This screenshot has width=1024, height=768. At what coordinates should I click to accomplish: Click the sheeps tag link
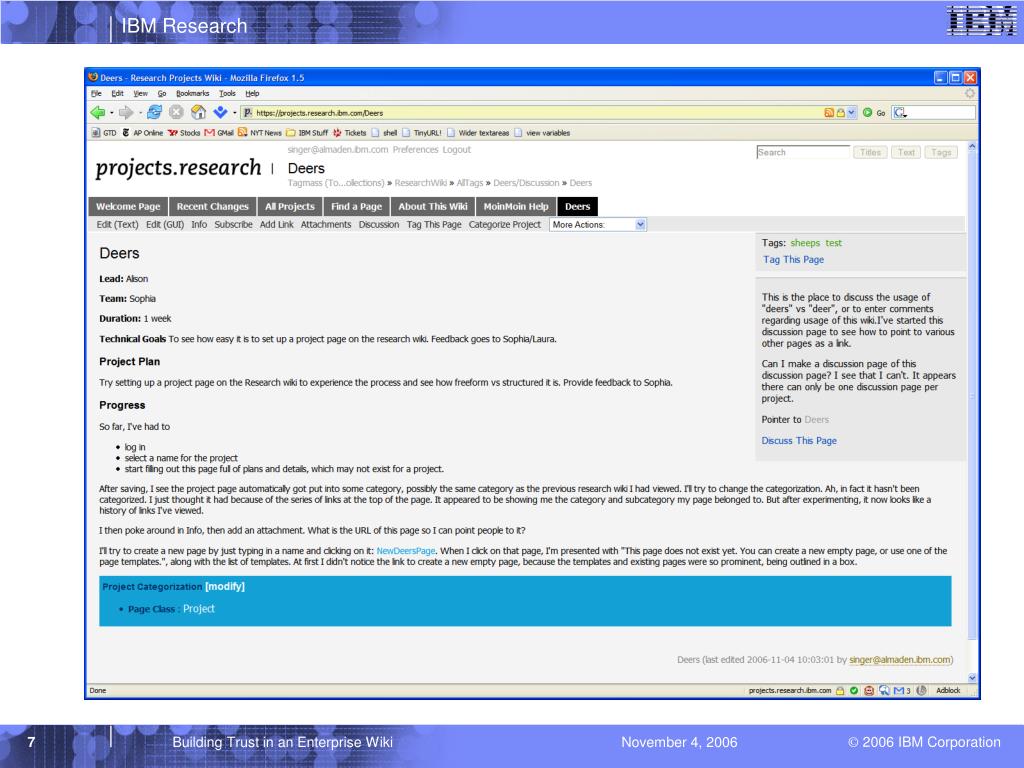[805, 243]
